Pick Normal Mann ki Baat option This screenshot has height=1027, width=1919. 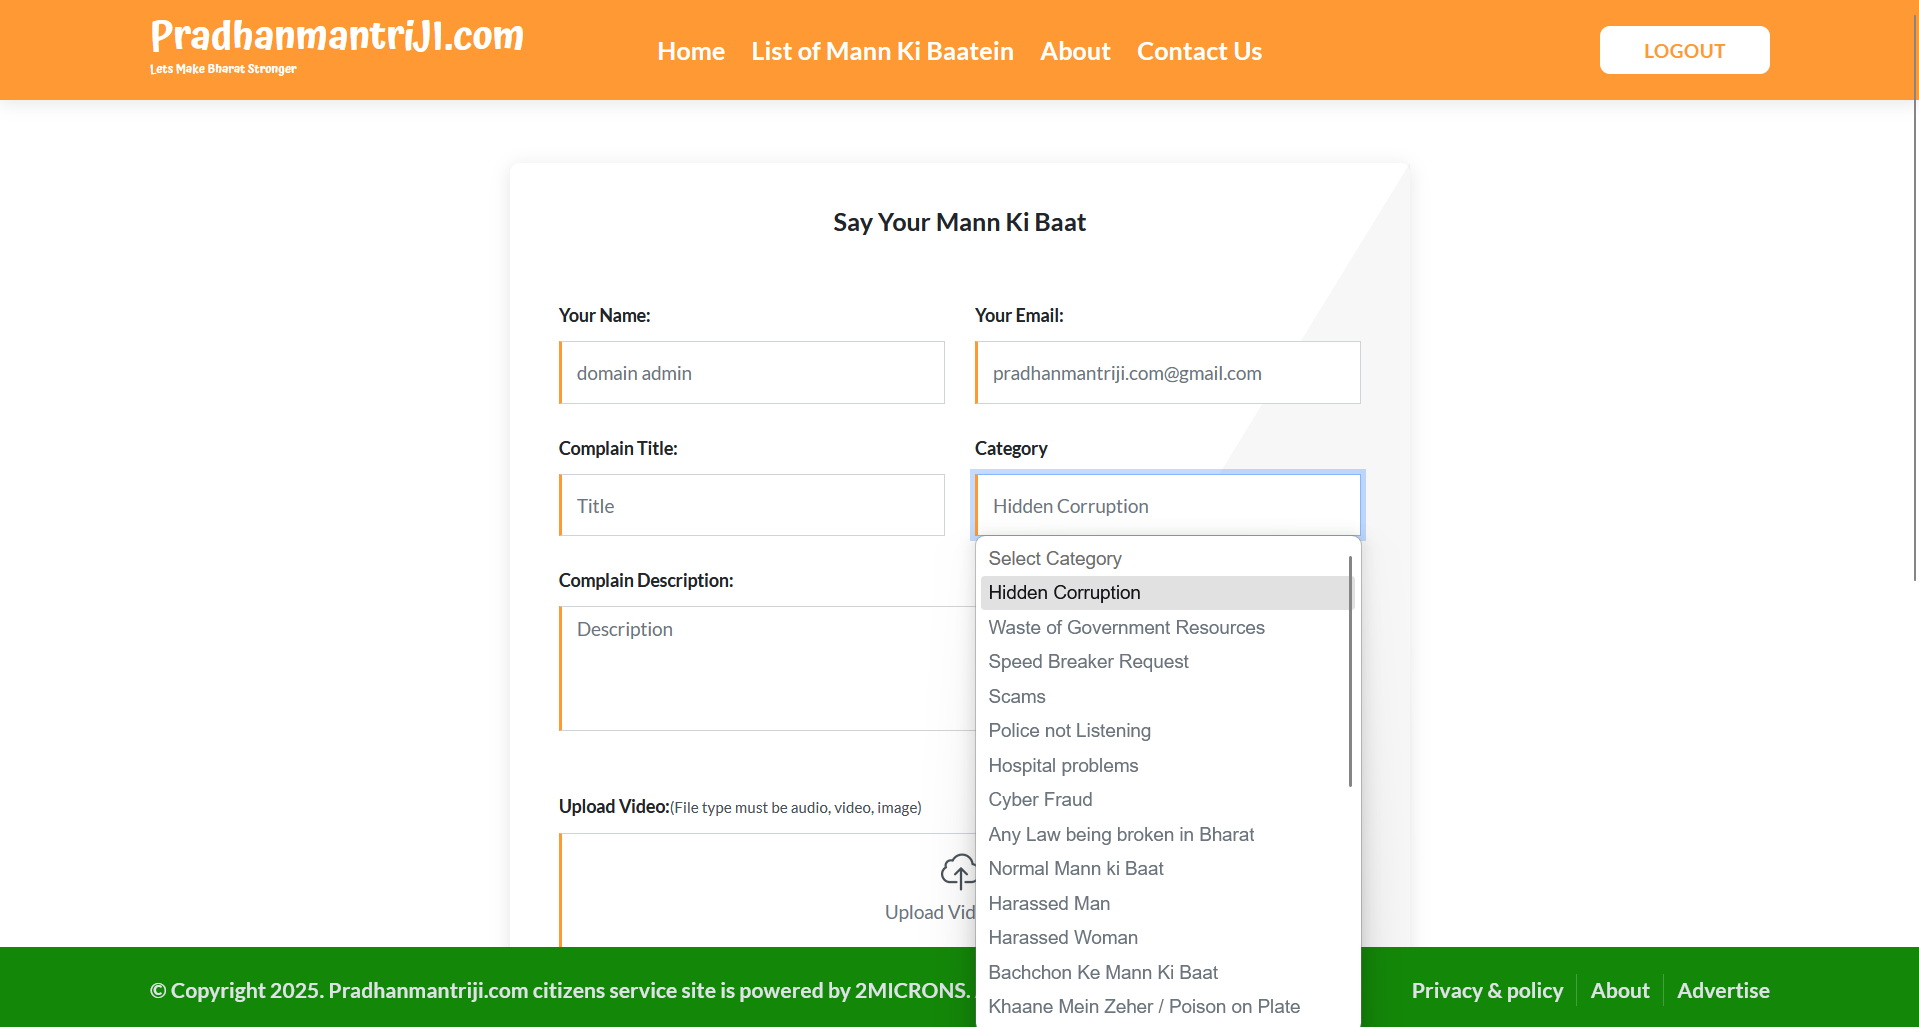click(x=1076, y=869)
